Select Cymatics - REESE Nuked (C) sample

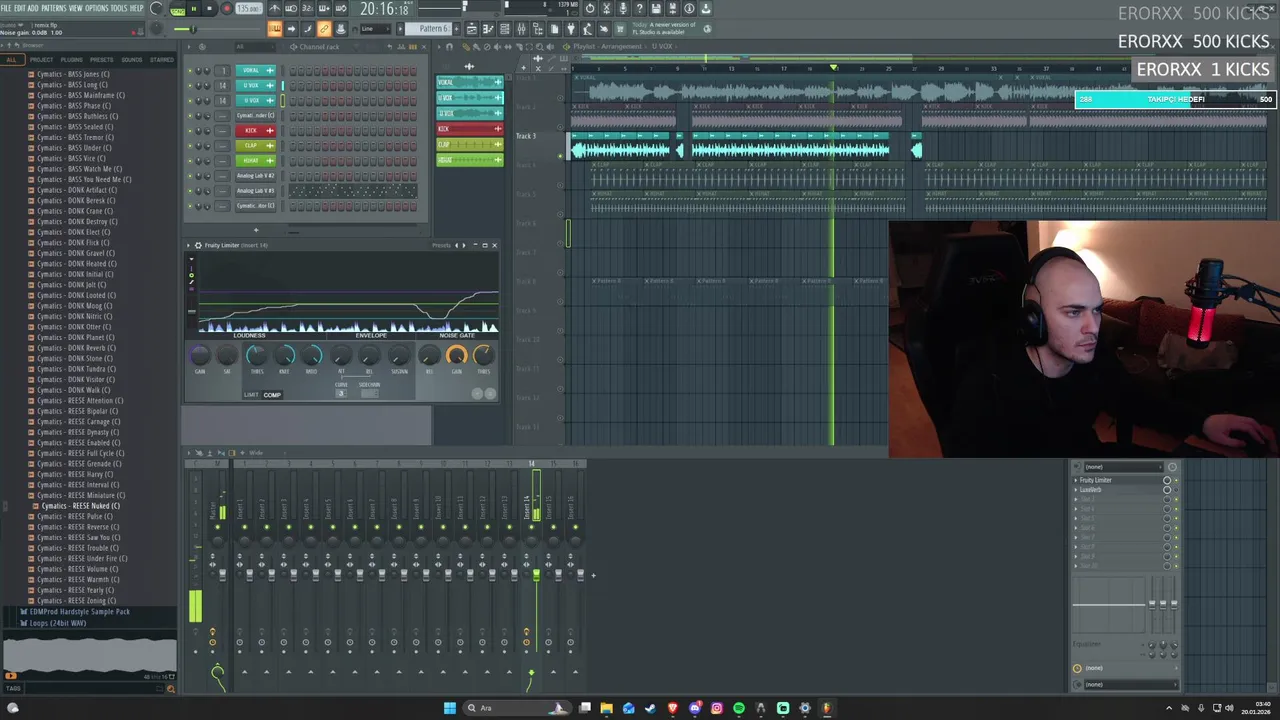pyautogui.click(x=80, y=506)
